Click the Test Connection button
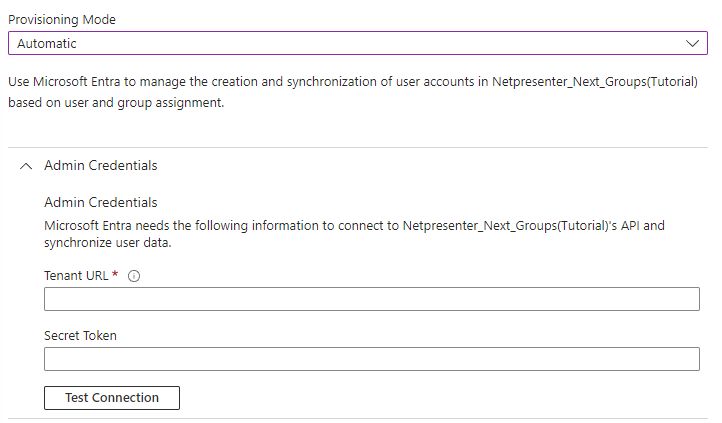Screen dimensions: 722x423 [x=112, y=398]
